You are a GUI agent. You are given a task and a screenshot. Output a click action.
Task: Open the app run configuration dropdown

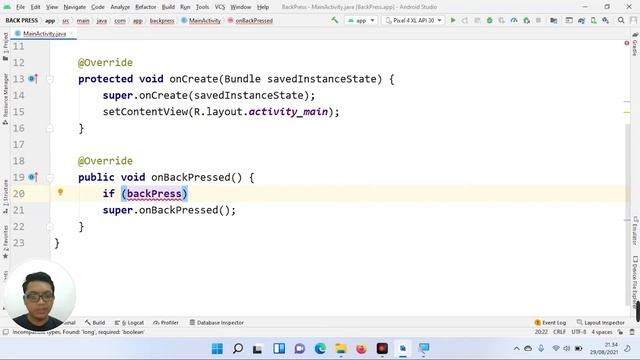361,20
